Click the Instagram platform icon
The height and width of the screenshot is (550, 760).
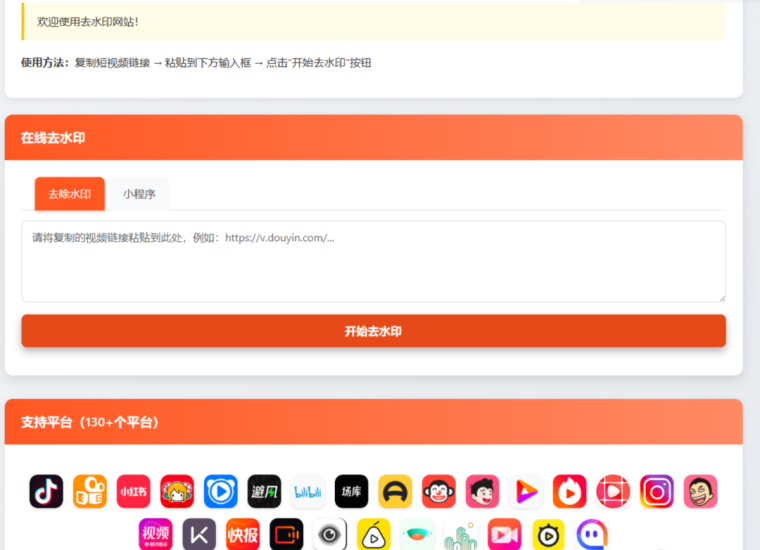657,491
